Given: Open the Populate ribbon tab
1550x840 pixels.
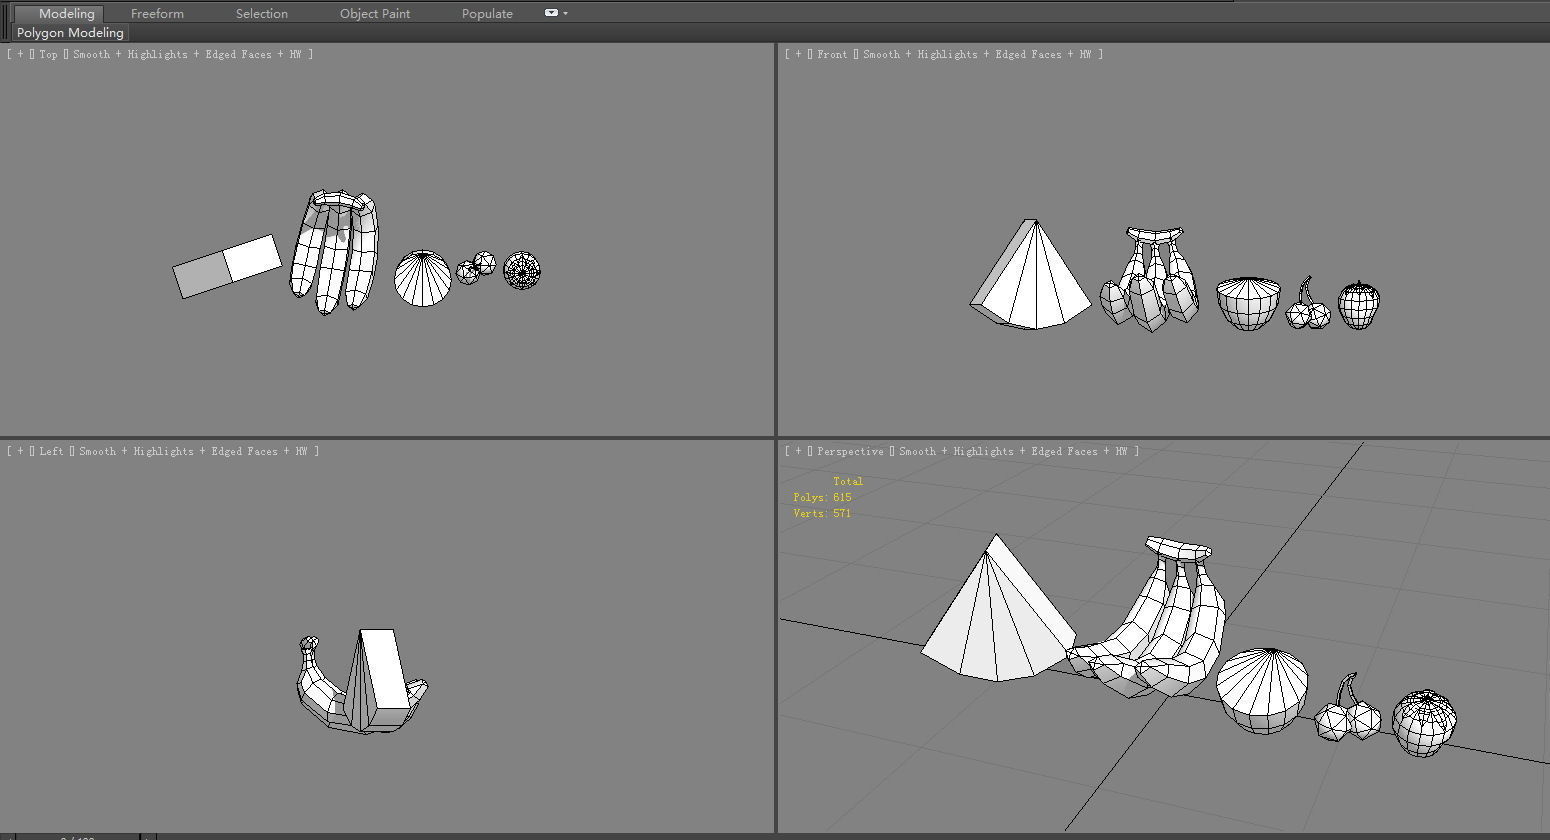Looking at the screenshot, I should click(x=487, y=13).
